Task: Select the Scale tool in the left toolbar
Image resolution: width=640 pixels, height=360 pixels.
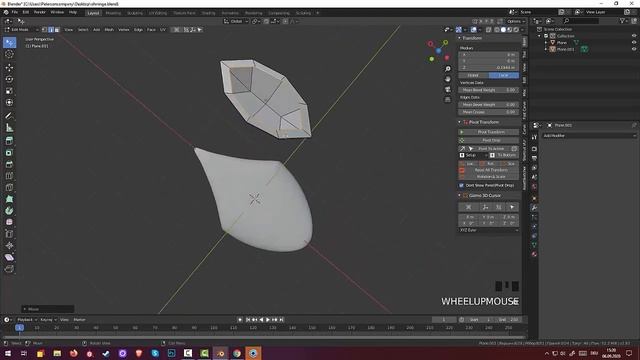Action: coord(9,91)
